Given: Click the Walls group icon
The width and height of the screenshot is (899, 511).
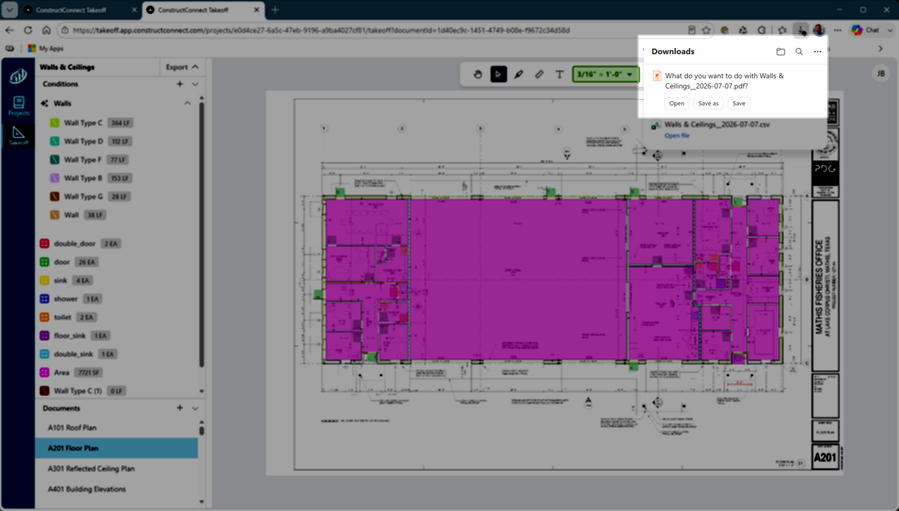Looking at the screenshot, I should 44,103.
